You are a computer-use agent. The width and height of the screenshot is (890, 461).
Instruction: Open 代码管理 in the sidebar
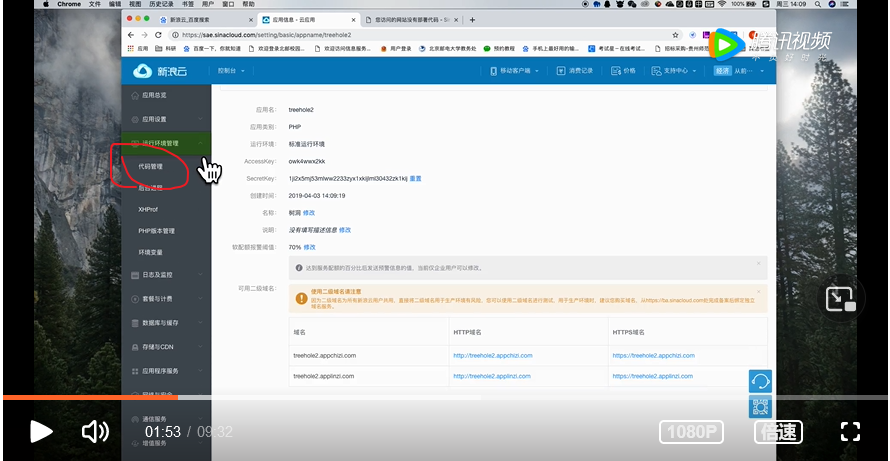point(150,167)
